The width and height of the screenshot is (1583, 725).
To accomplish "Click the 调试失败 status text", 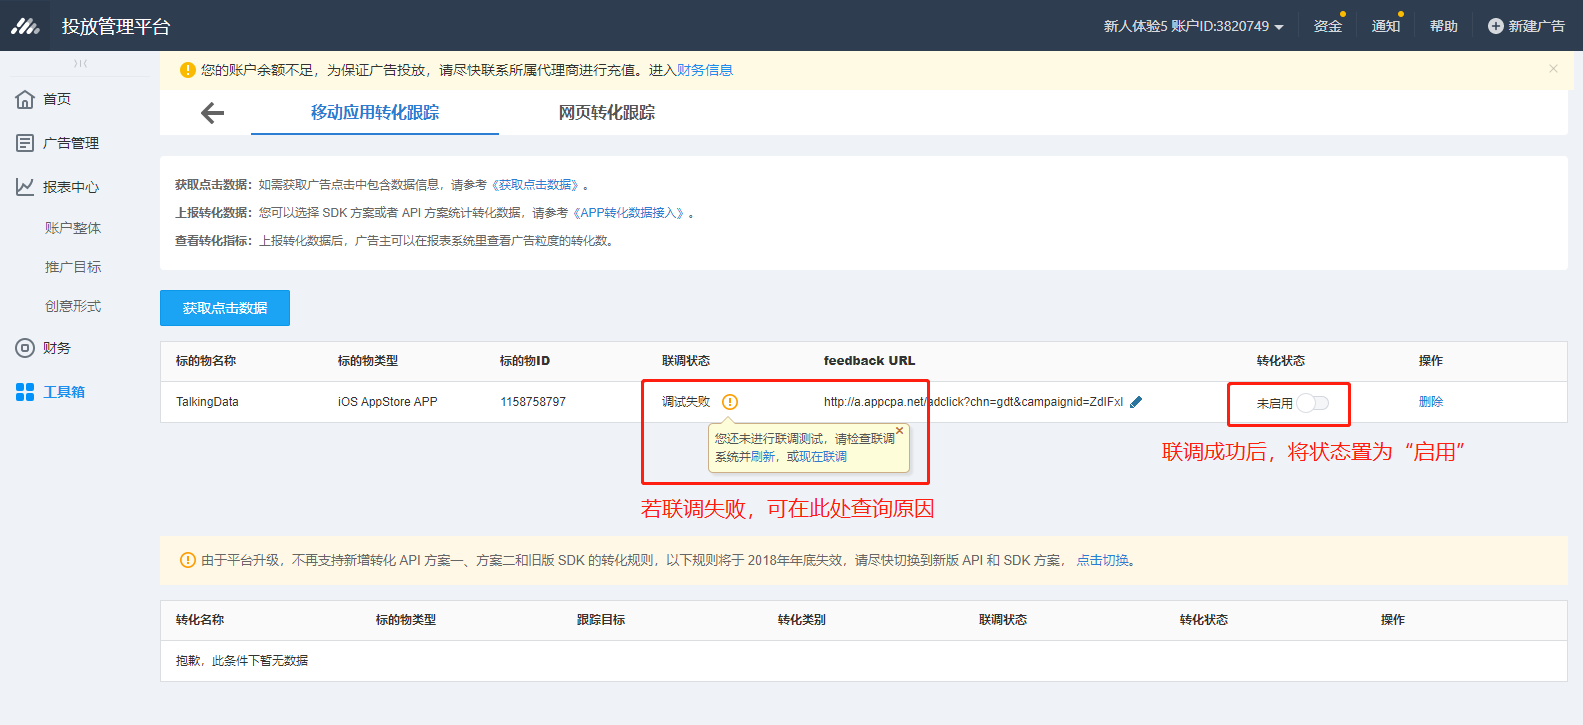I will click(x=686, y=402).
